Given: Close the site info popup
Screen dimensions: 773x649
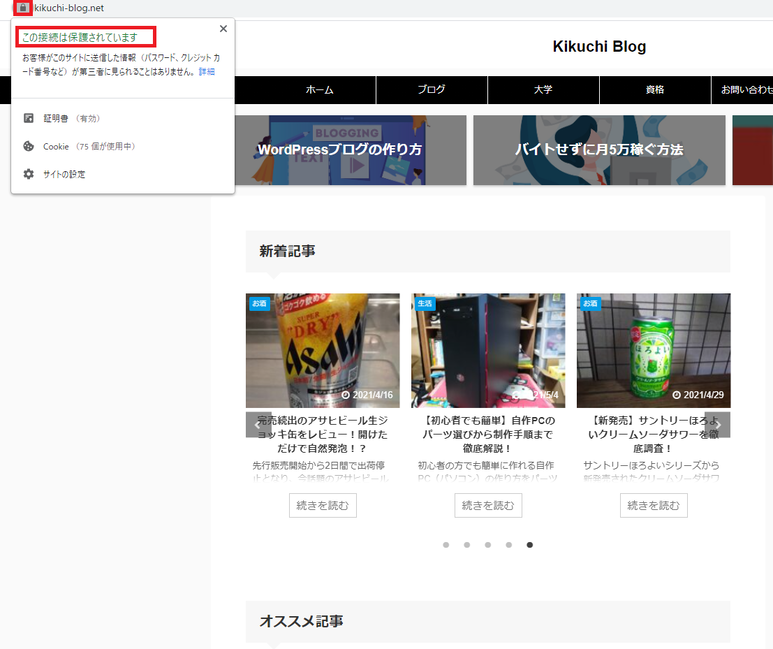Looking at the screenshot, I should click(x=223, y=29).
